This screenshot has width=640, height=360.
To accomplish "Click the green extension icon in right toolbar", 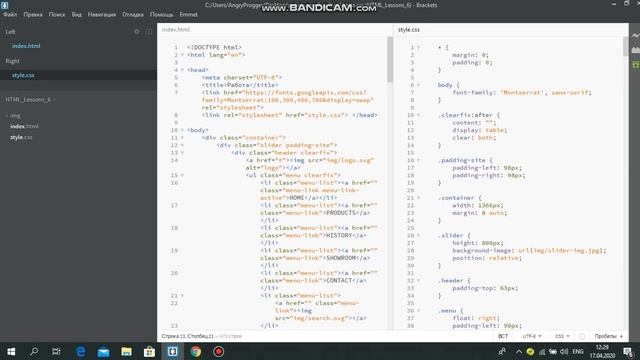I will [x=636, y=64].
